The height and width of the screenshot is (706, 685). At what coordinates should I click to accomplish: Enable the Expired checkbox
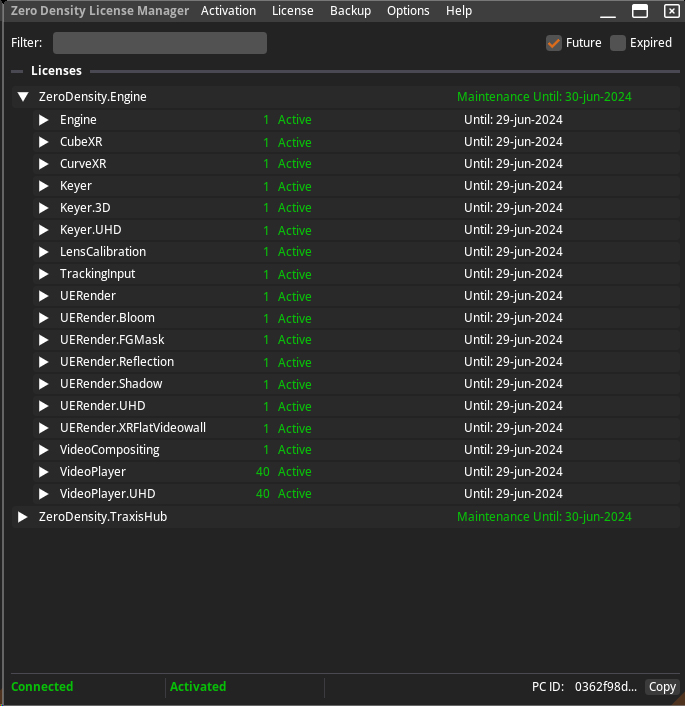618,43
